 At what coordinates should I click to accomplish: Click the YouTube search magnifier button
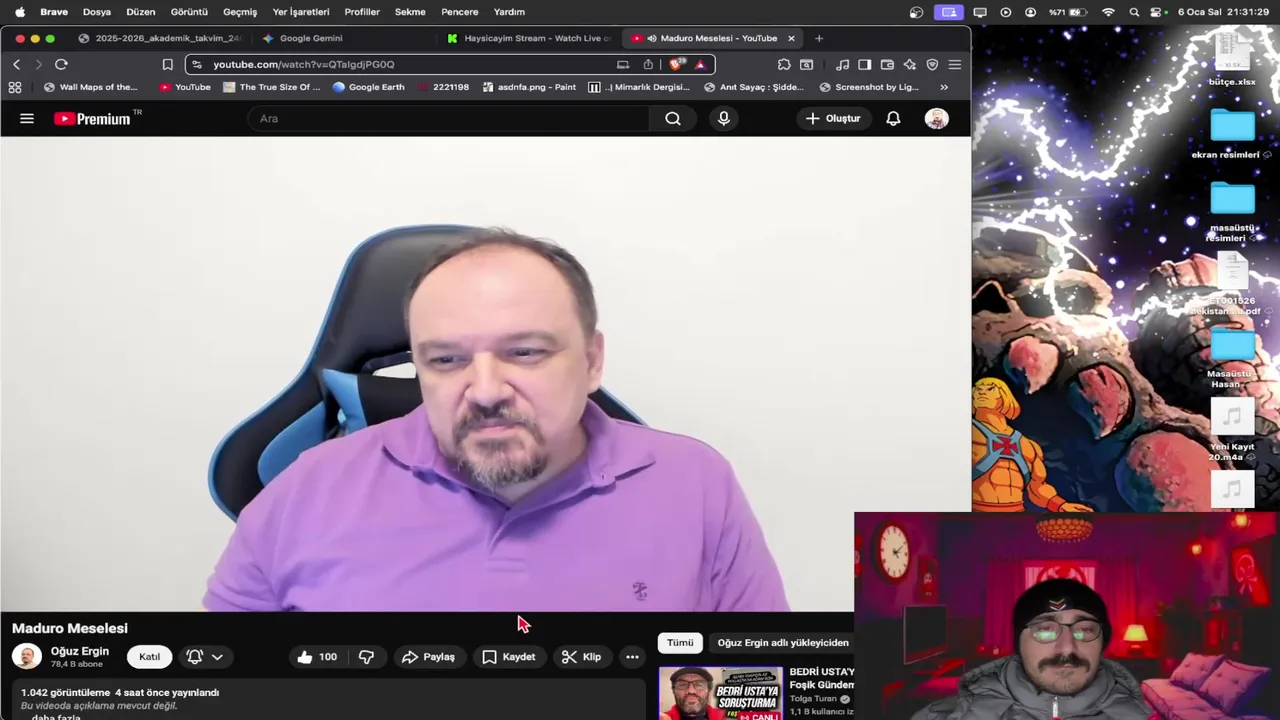click(x=673, y=118)
